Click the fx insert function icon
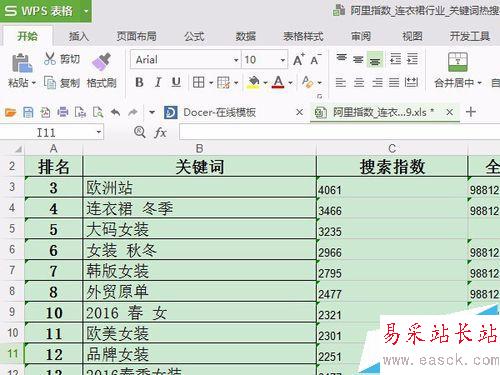 [x=160, y=133]
